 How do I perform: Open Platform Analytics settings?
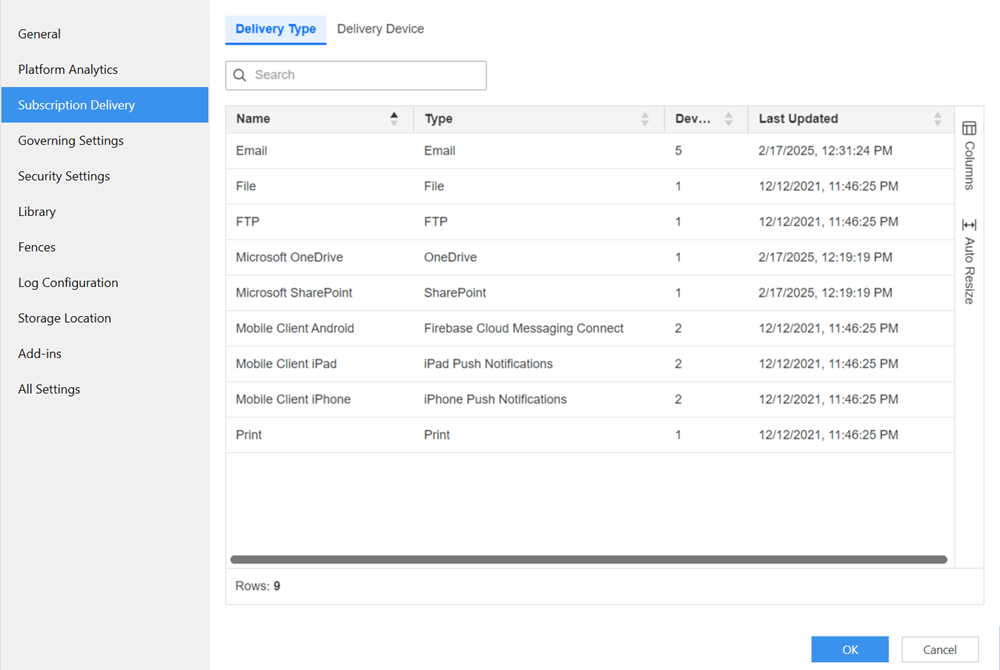tap(68, 70)
